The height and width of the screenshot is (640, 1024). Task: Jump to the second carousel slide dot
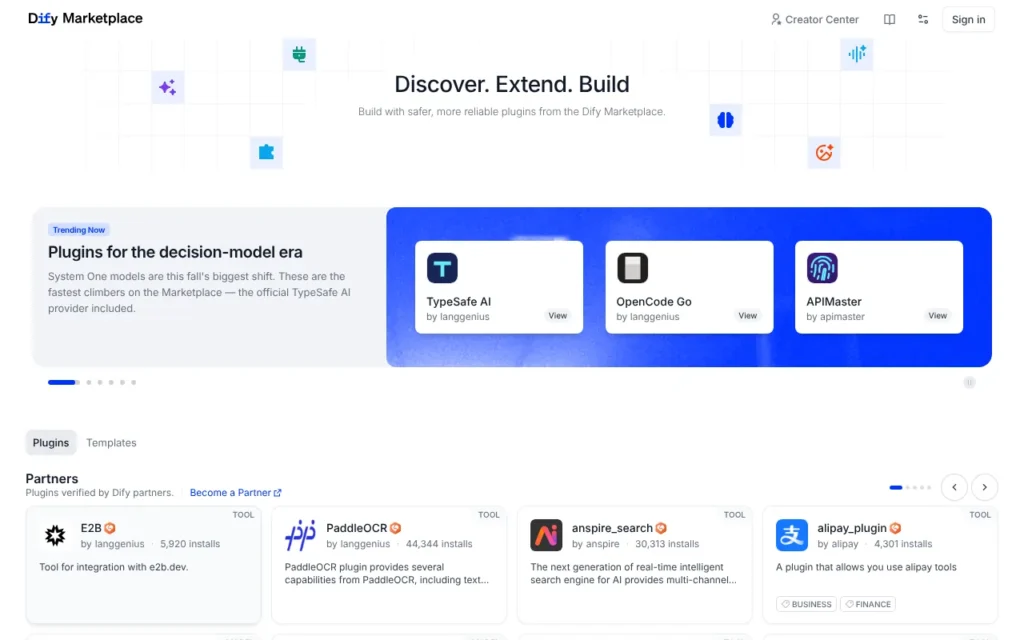tap(89, 383)
